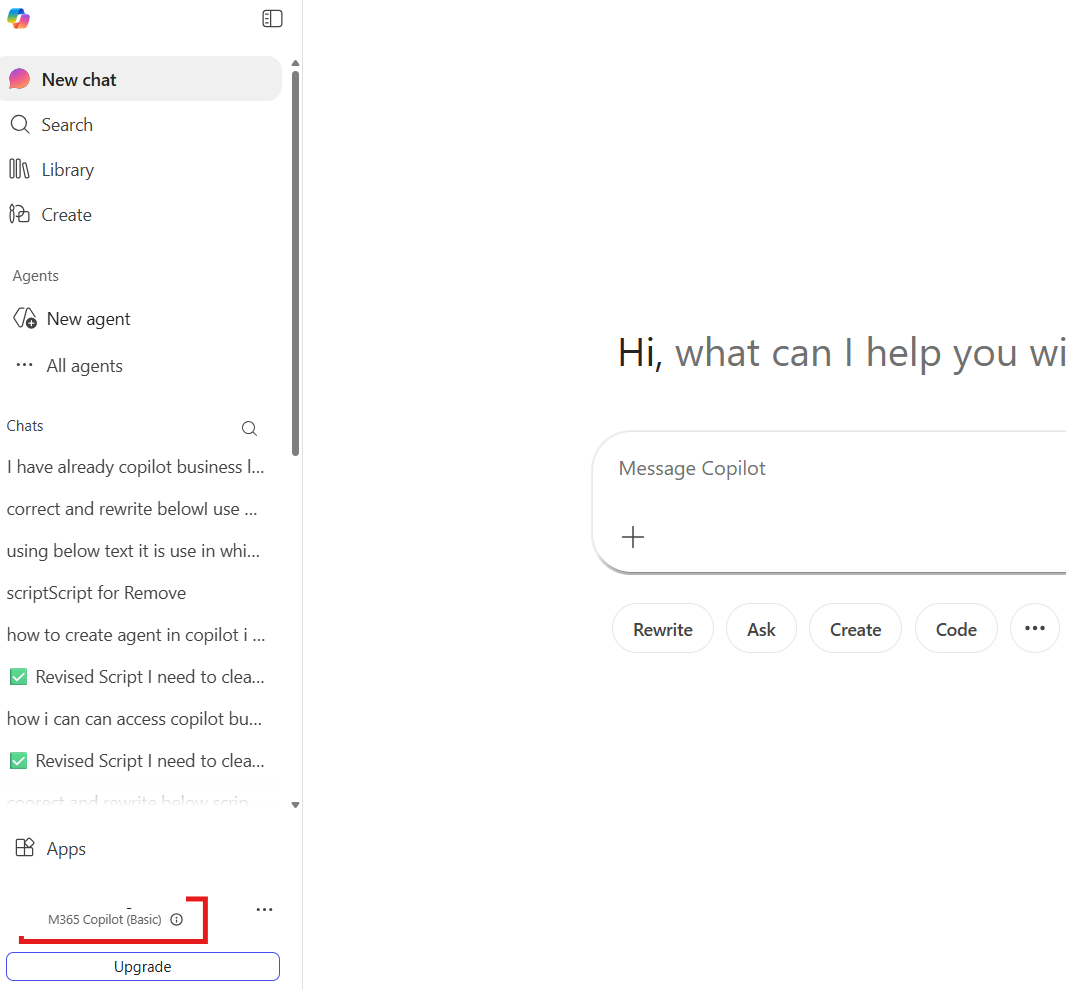Open account more options ellipsis
Image resolution: width=1066 pixels, height=990 pixels.
[264, 909]
